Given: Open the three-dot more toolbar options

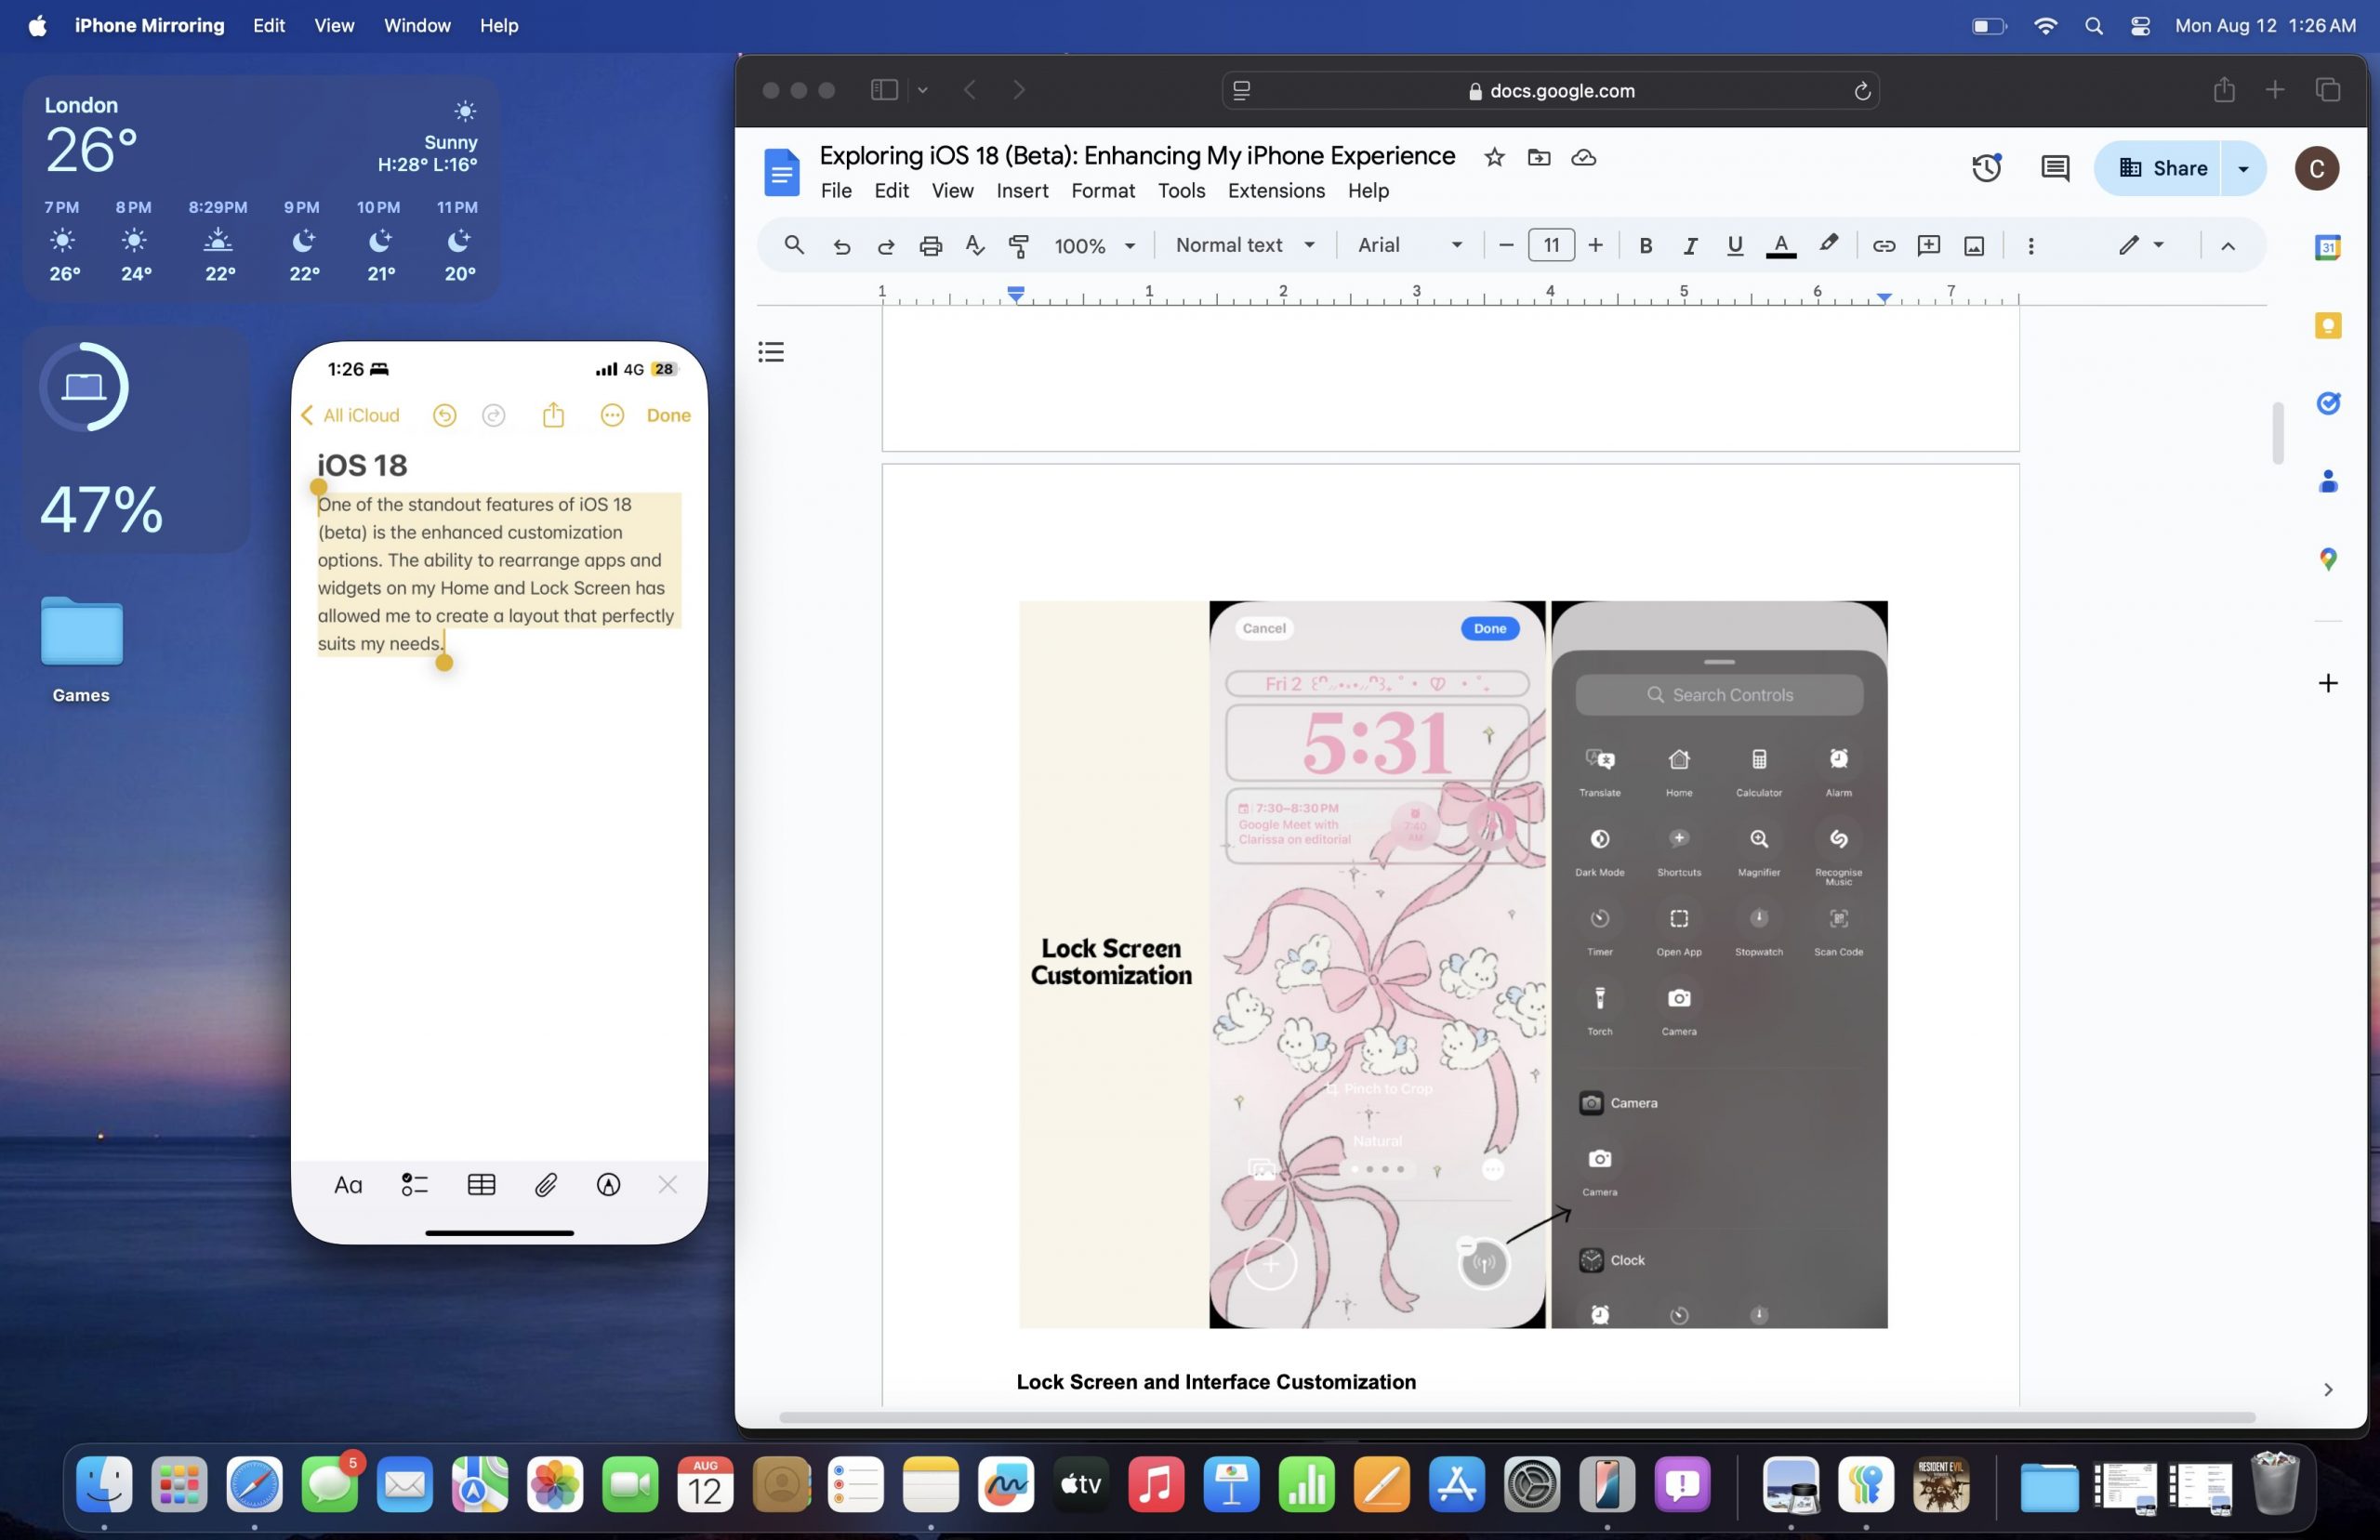Looking at the screenshot, I should click(x=2030, y=246).
